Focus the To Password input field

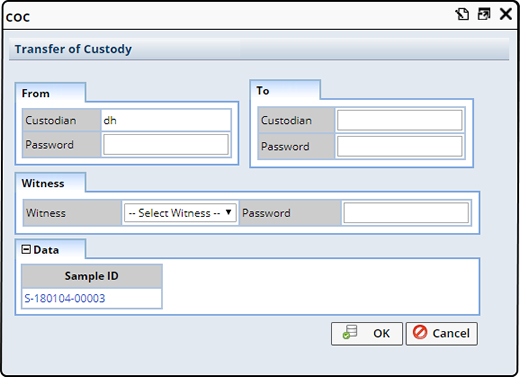coord(400,146)
